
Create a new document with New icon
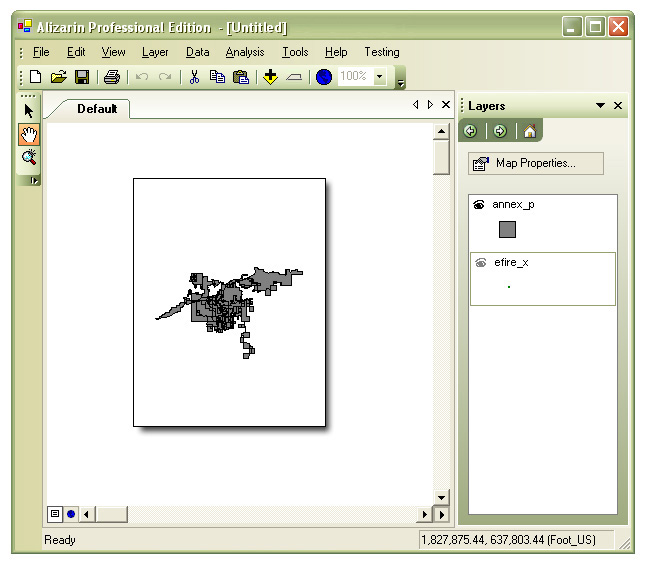[36, 77]
